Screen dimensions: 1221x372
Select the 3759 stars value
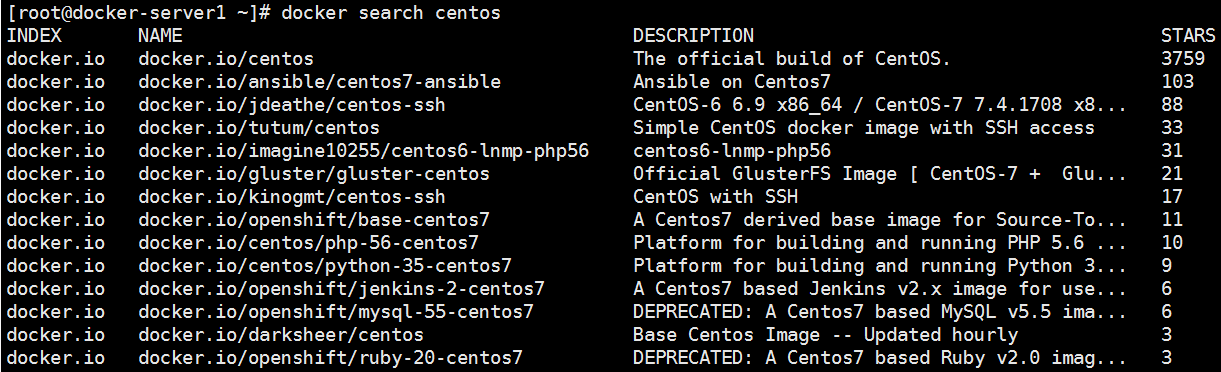pos(1183,59)
